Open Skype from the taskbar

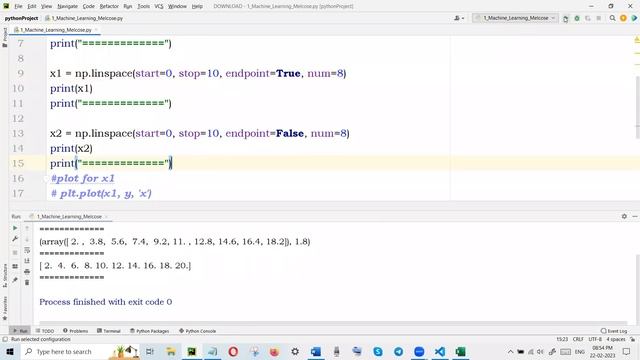click(378, 351)
